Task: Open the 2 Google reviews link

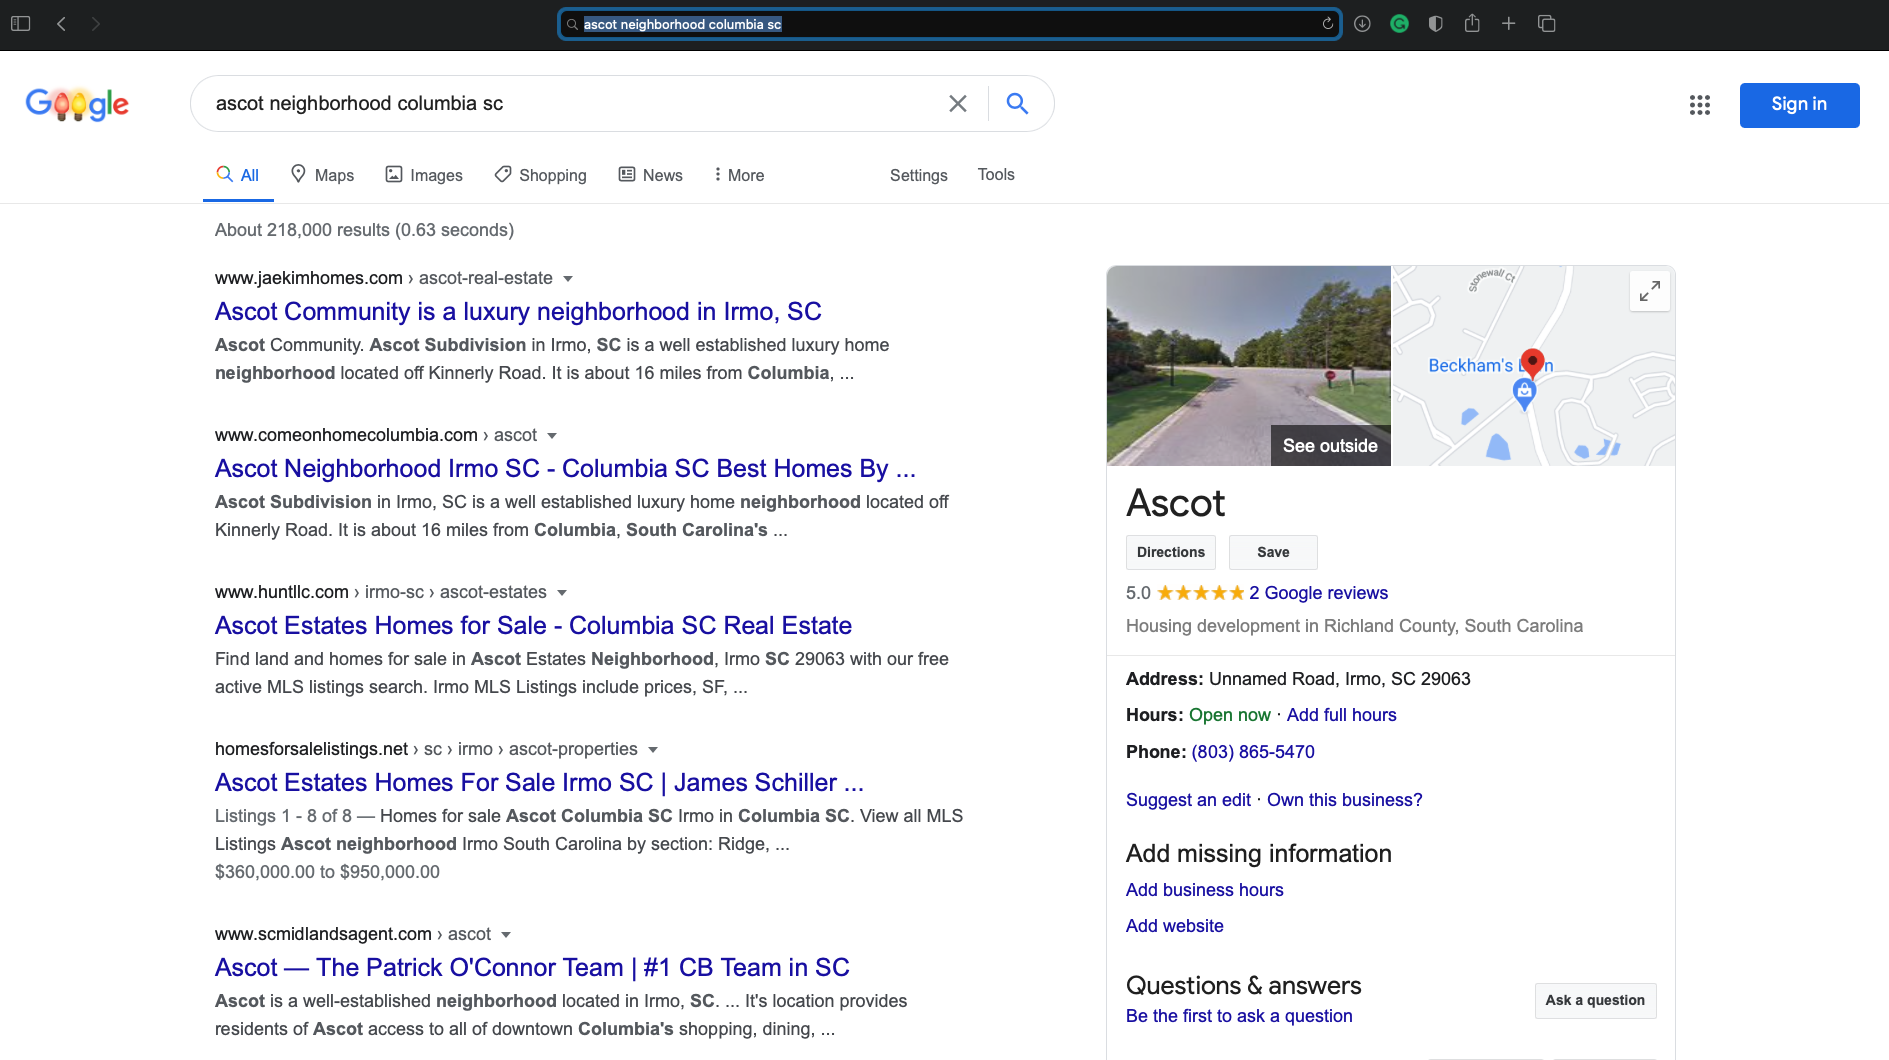Action: point(1318,593)
